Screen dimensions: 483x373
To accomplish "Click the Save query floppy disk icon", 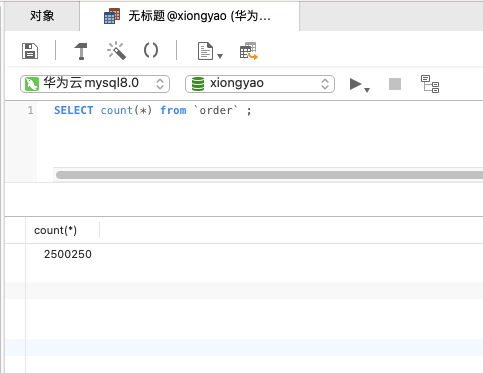I will coord(30,51).
